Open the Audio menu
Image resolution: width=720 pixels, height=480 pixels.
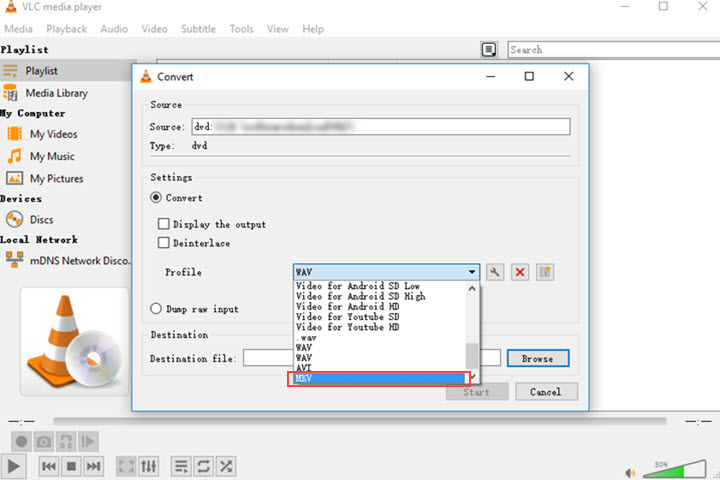pyautogui.click(x=114, y=29)
